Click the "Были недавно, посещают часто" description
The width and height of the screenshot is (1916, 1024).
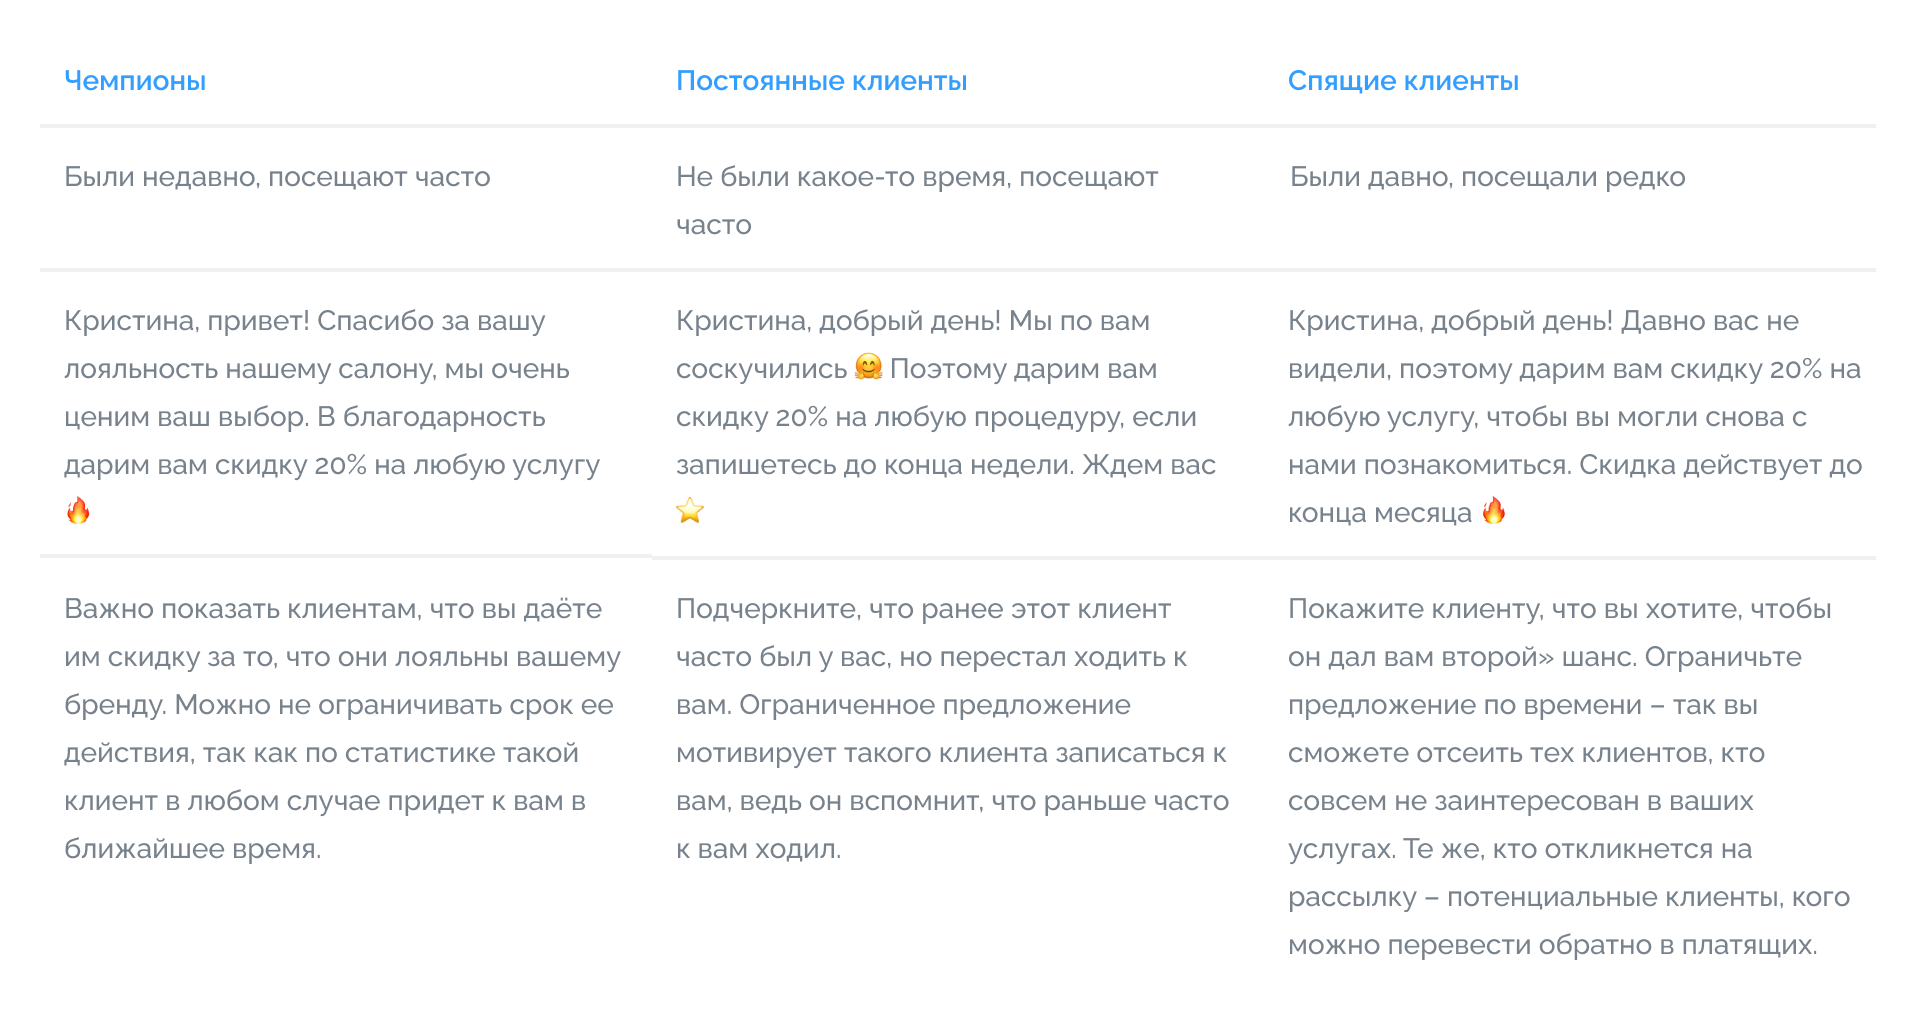(277, 177)
